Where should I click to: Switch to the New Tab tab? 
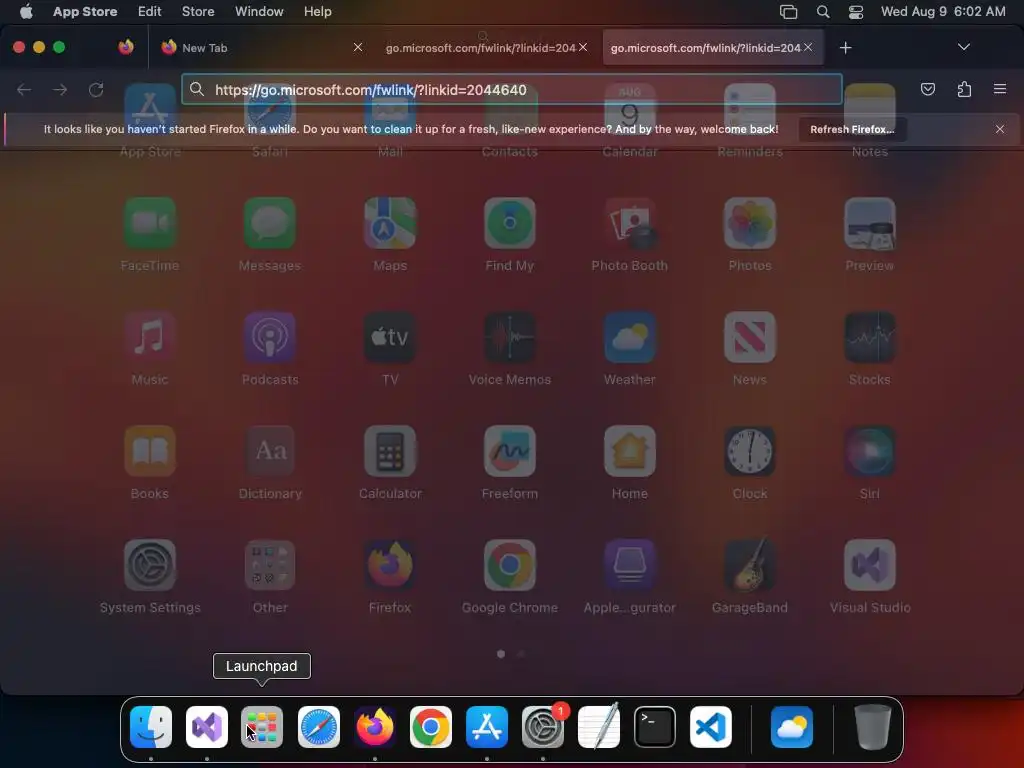pos(261,48)
